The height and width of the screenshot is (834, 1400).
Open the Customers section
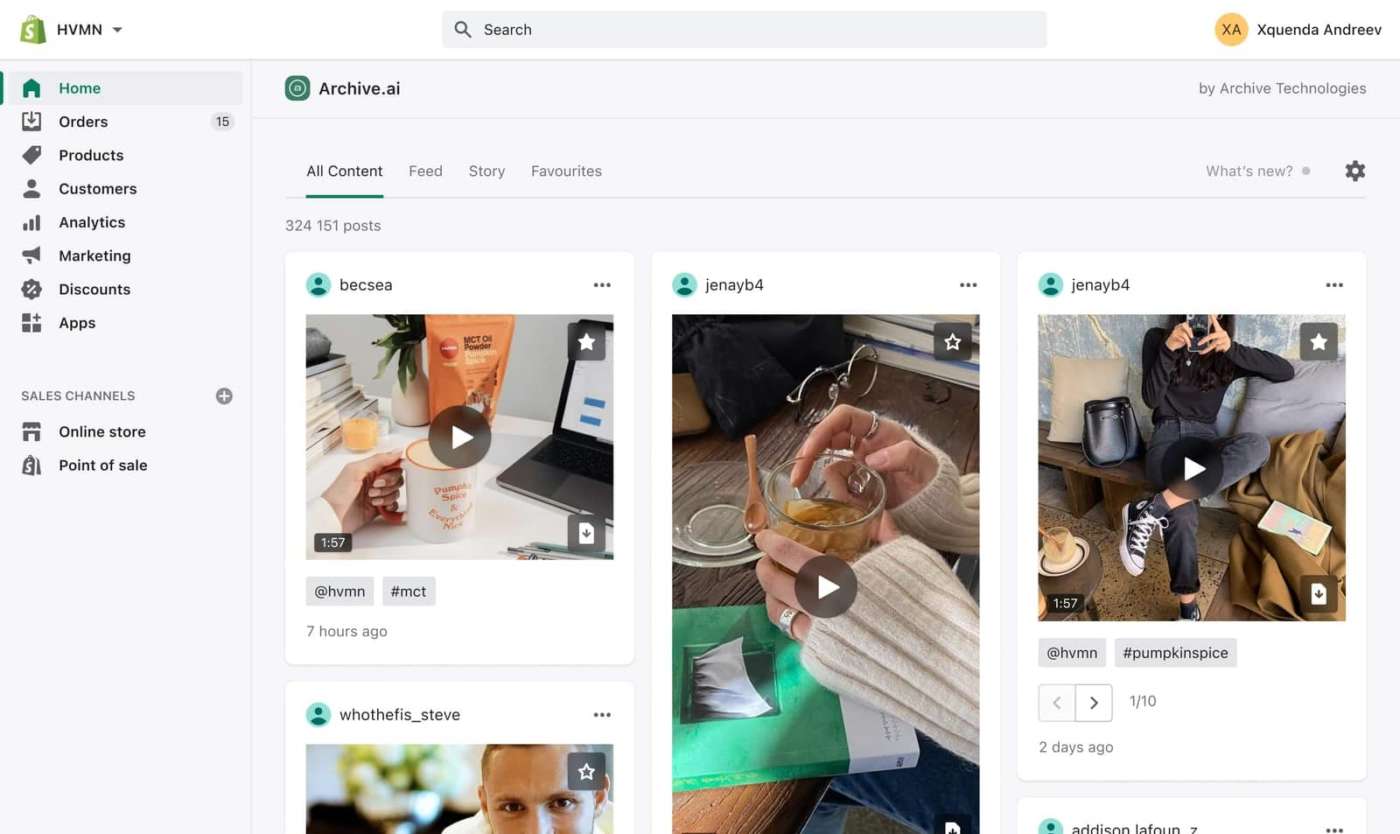97,188
